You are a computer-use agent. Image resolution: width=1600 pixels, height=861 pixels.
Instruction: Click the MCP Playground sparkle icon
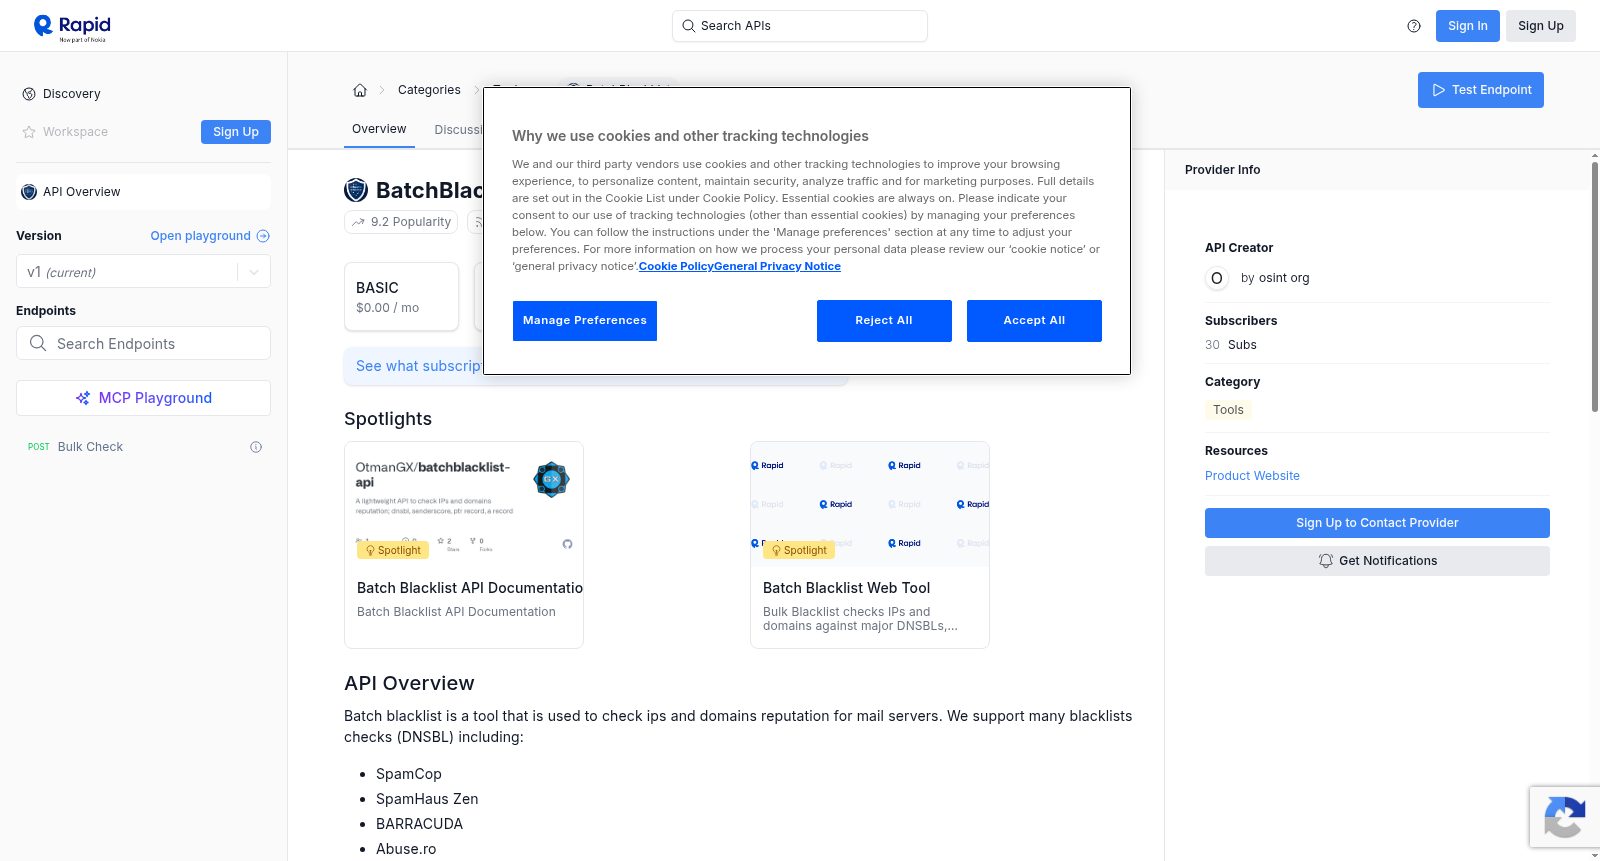click(83, 398)
